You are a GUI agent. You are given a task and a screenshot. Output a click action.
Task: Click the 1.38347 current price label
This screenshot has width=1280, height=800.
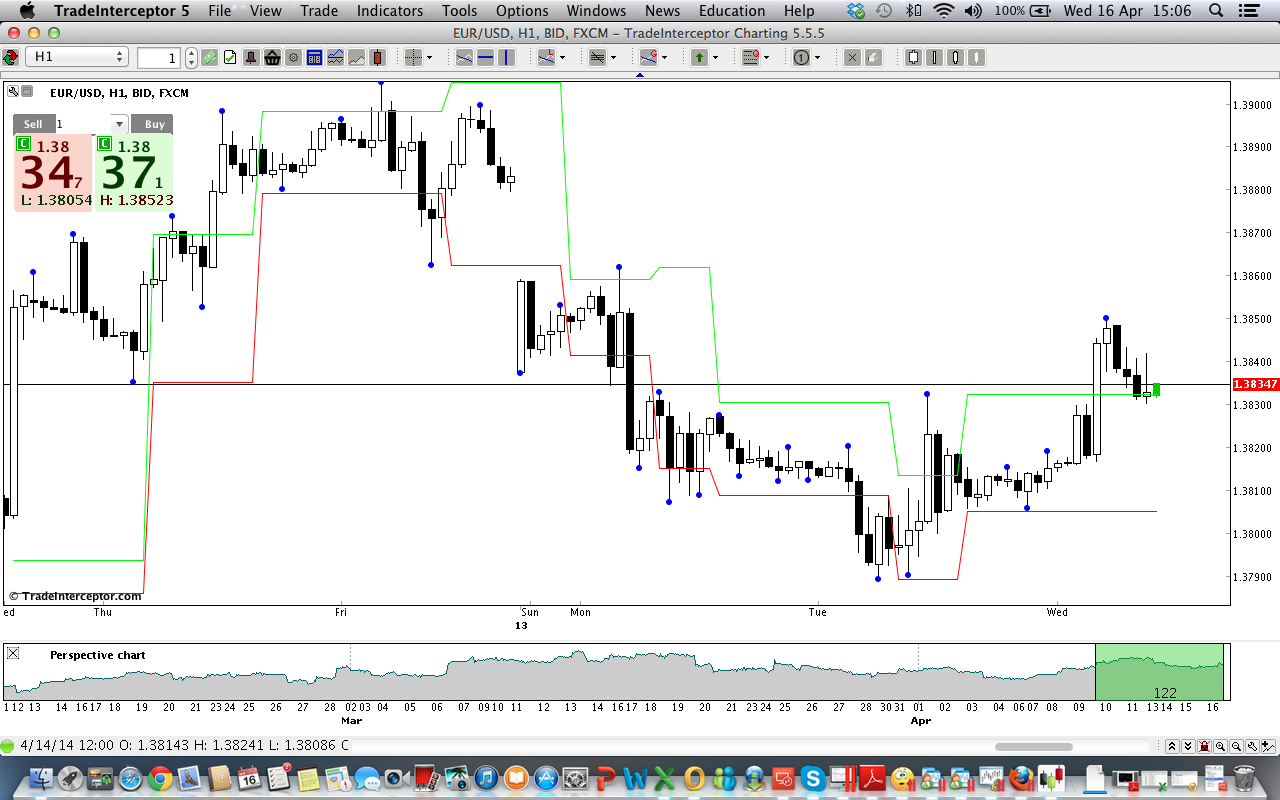pos(1255,384)
